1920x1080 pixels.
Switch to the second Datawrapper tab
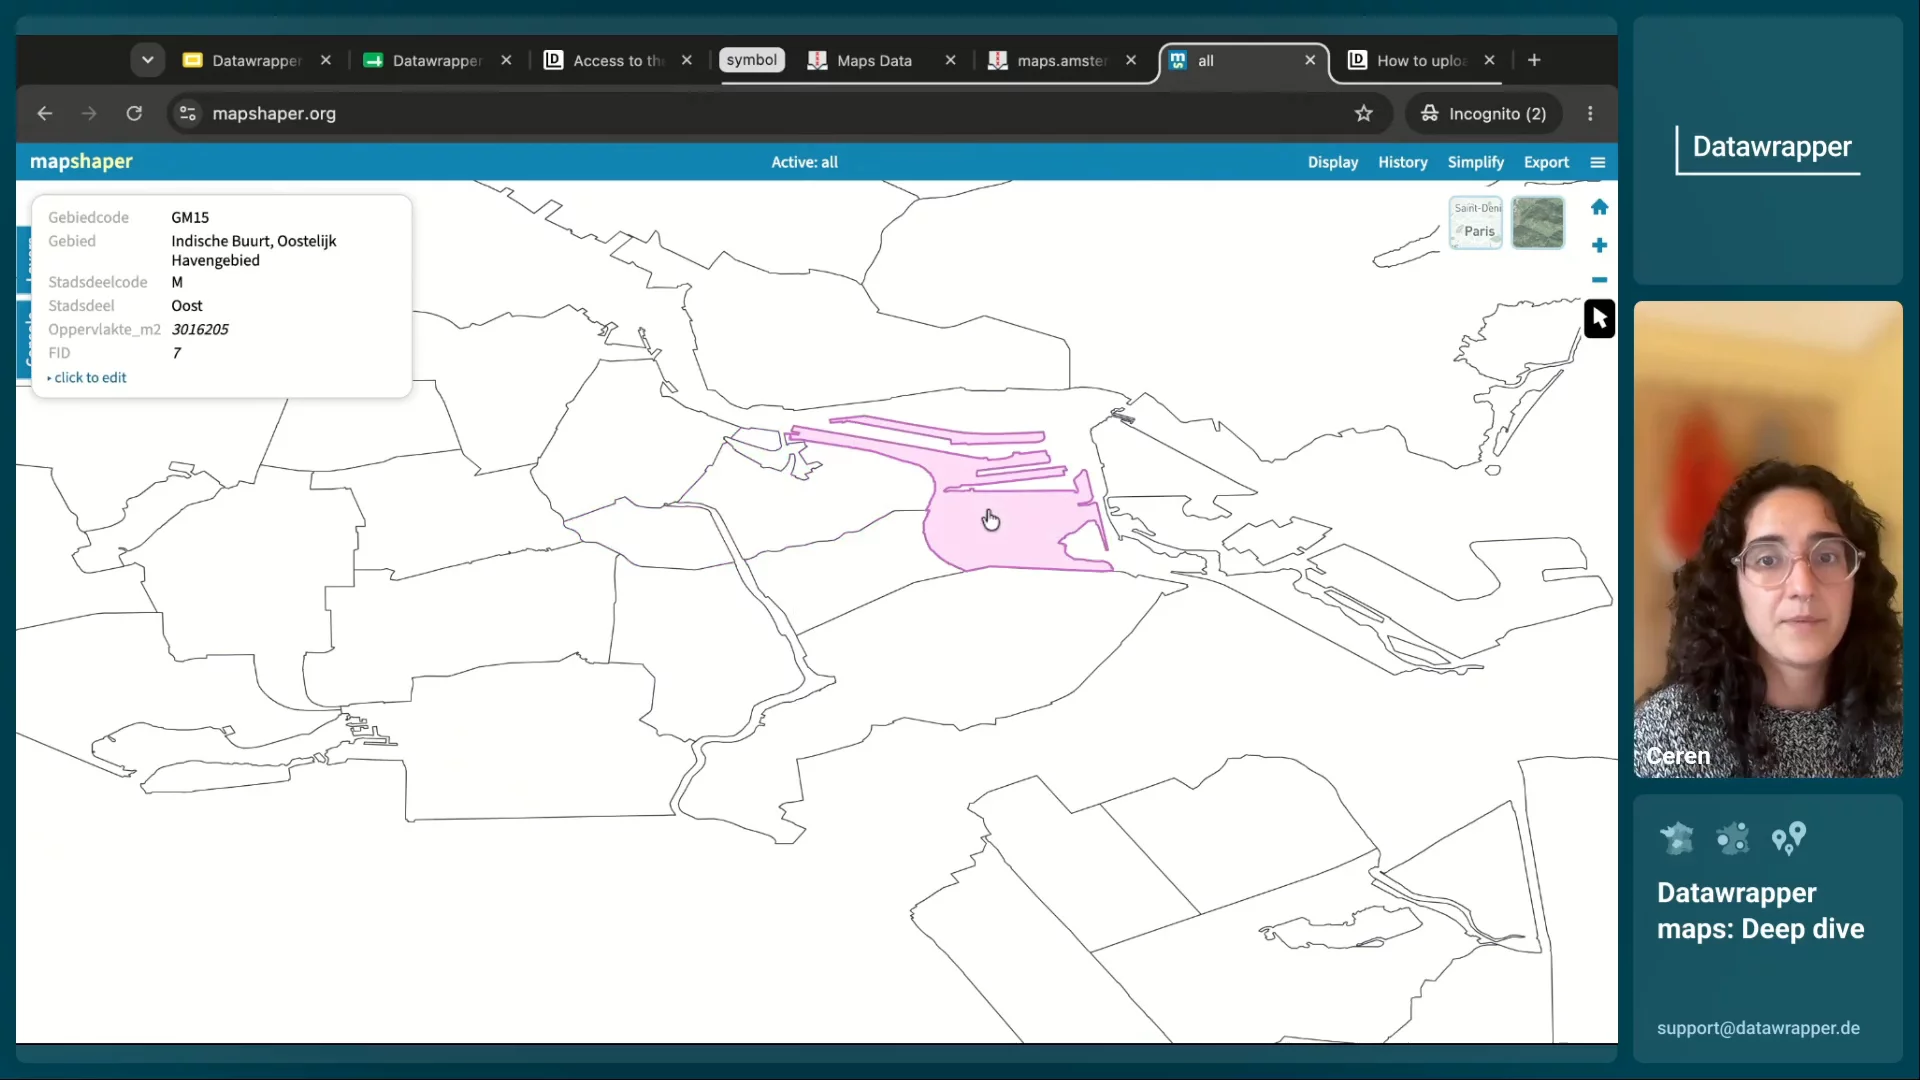[437, 61]
